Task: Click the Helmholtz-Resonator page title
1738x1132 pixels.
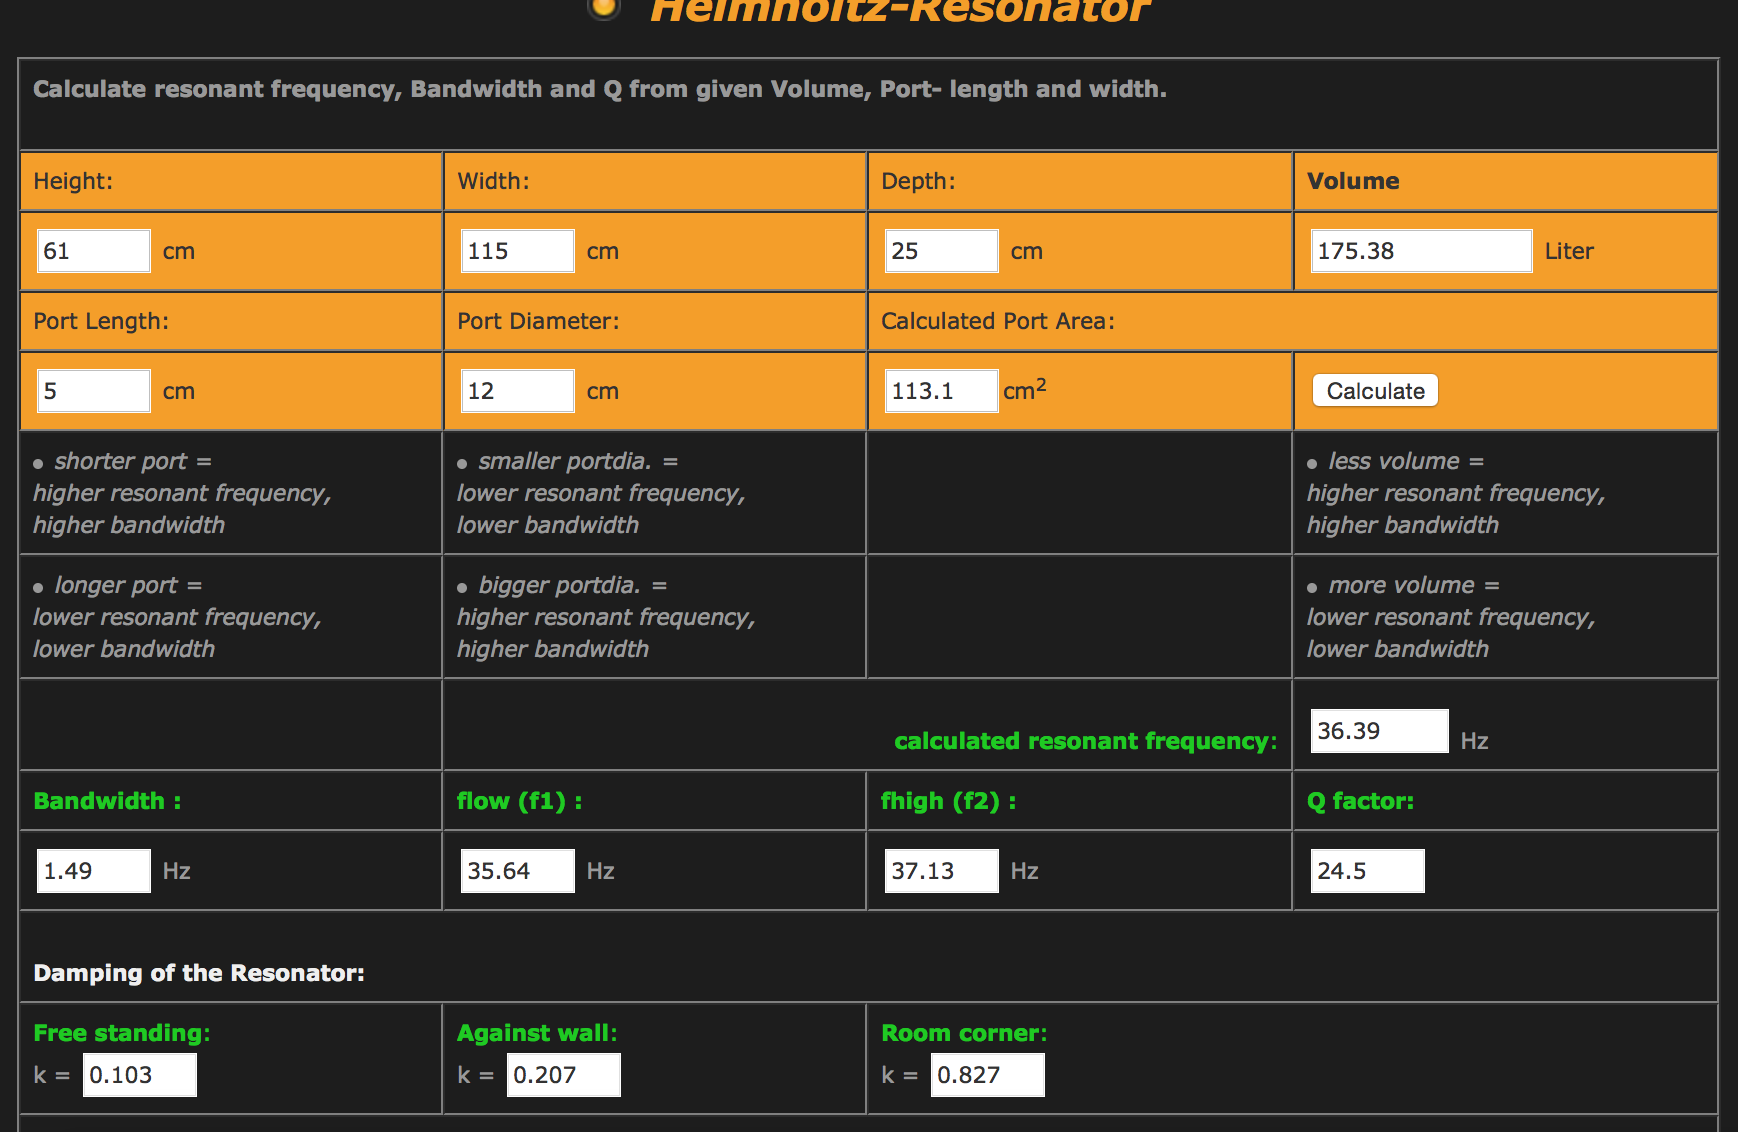Action: click(900, 10)
